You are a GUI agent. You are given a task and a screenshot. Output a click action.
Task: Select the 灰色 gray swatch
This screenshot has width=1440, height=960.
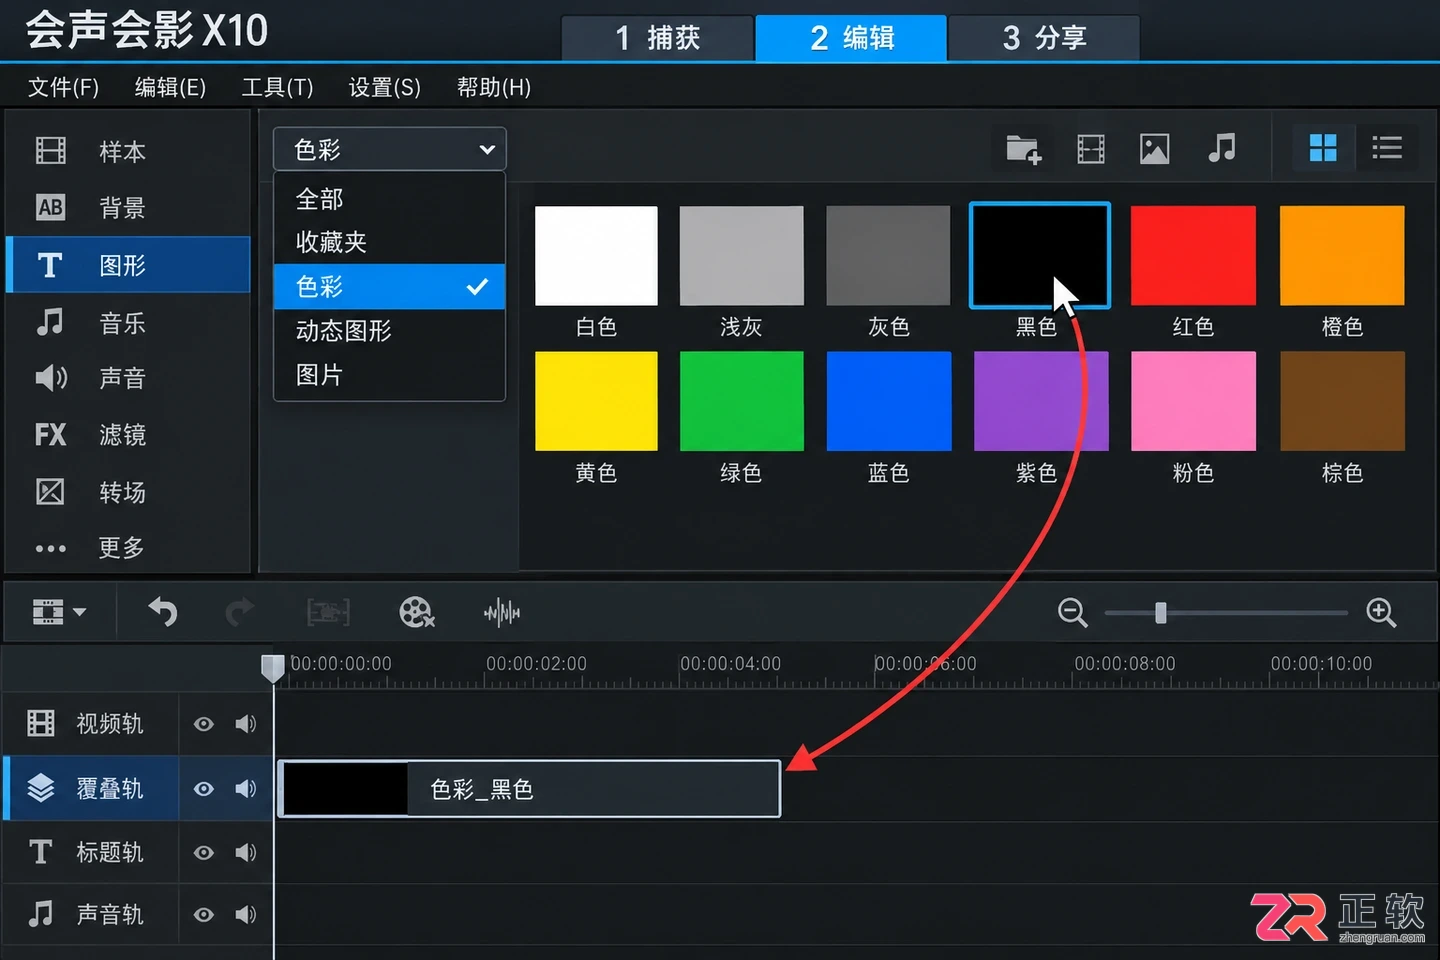click(x=888, y=256)
